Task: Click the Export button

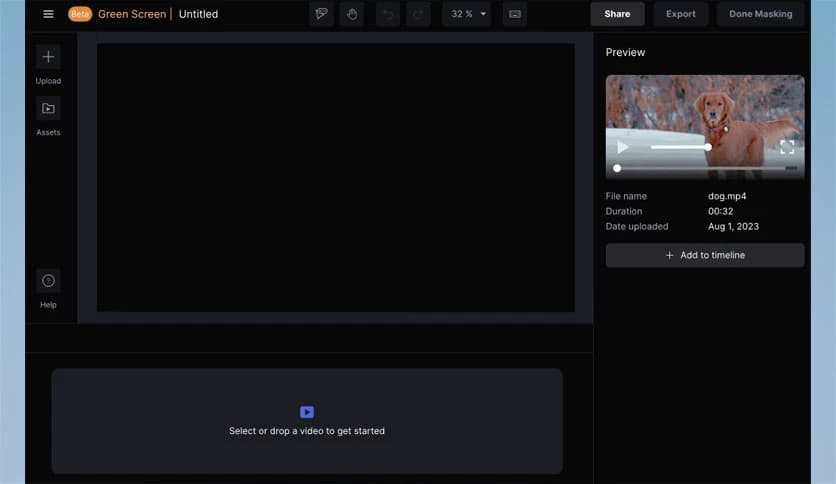Action: 680,14
